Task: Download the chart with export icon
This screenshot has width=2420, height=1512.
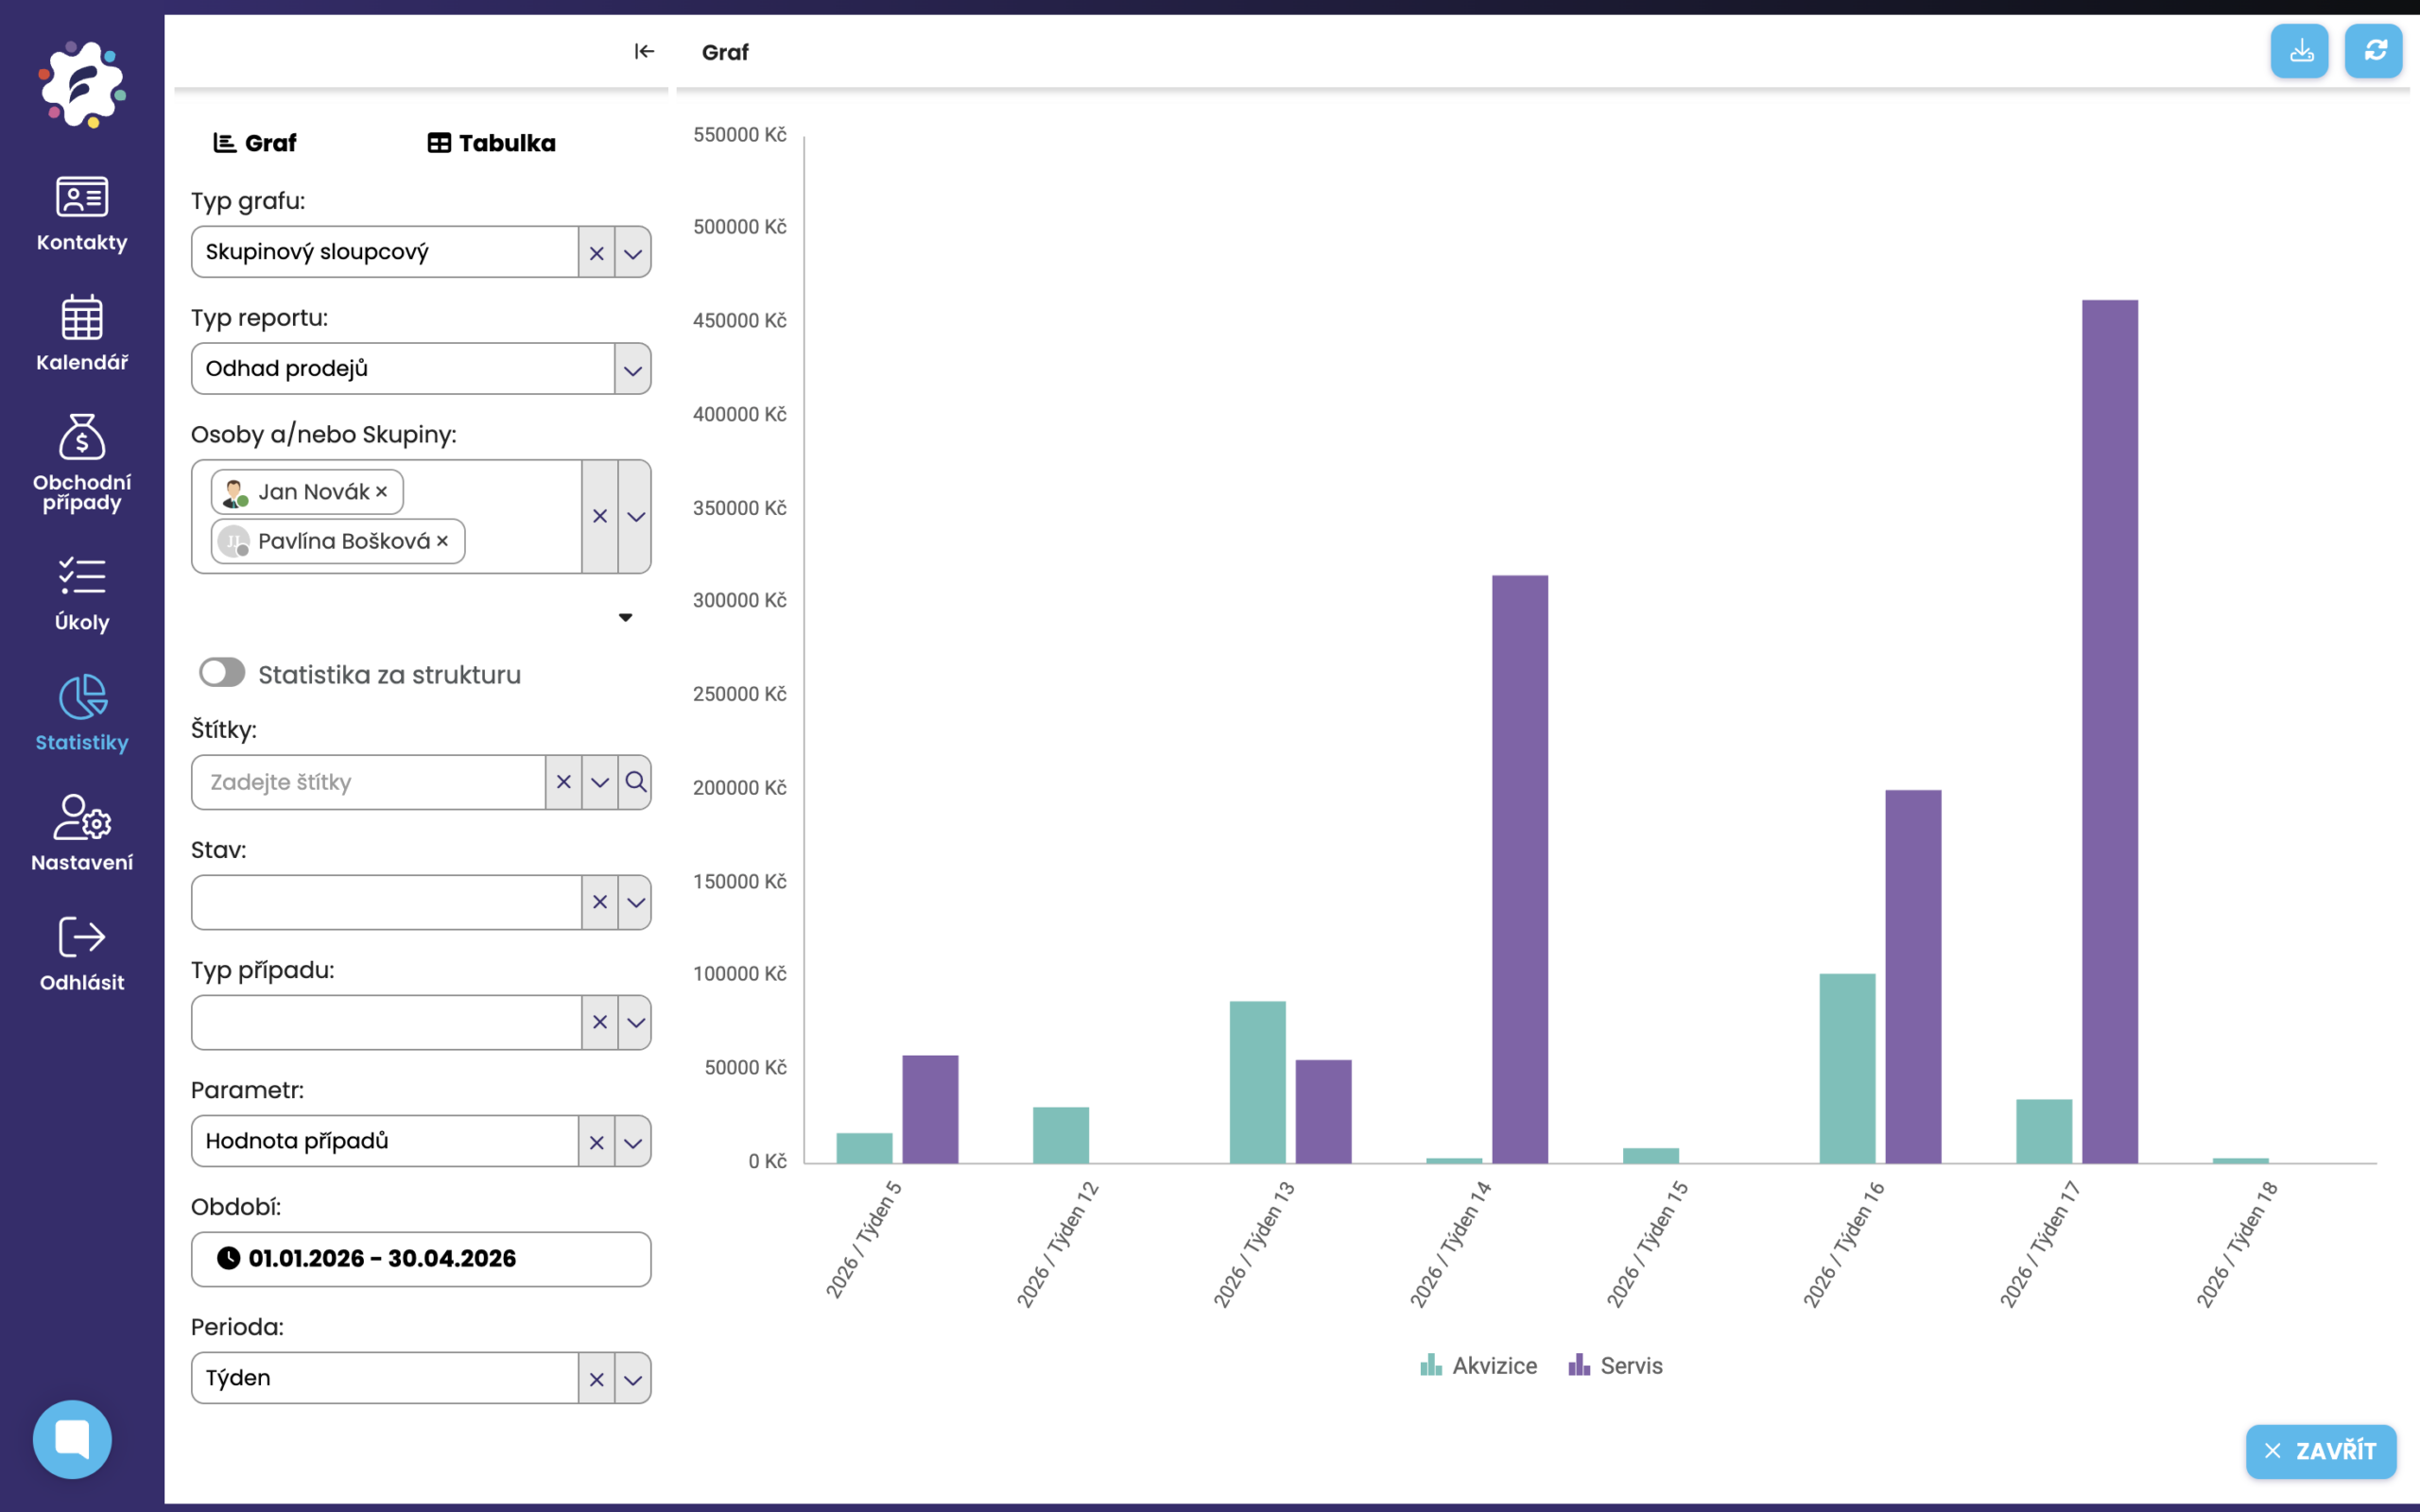Action: point(2299,51)
